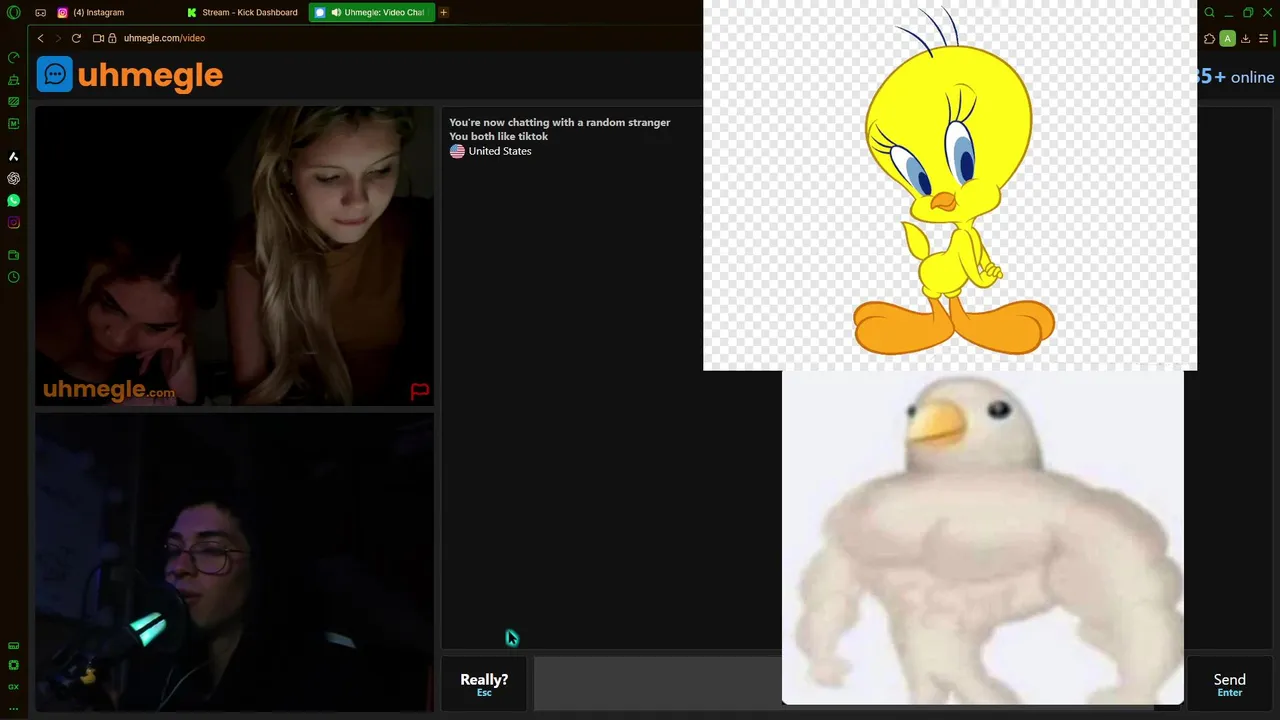This screenshot has width=1280, height=720.
Task: Switch to the Stream - Kick Dashboard tab
Action: click(243, 12)
